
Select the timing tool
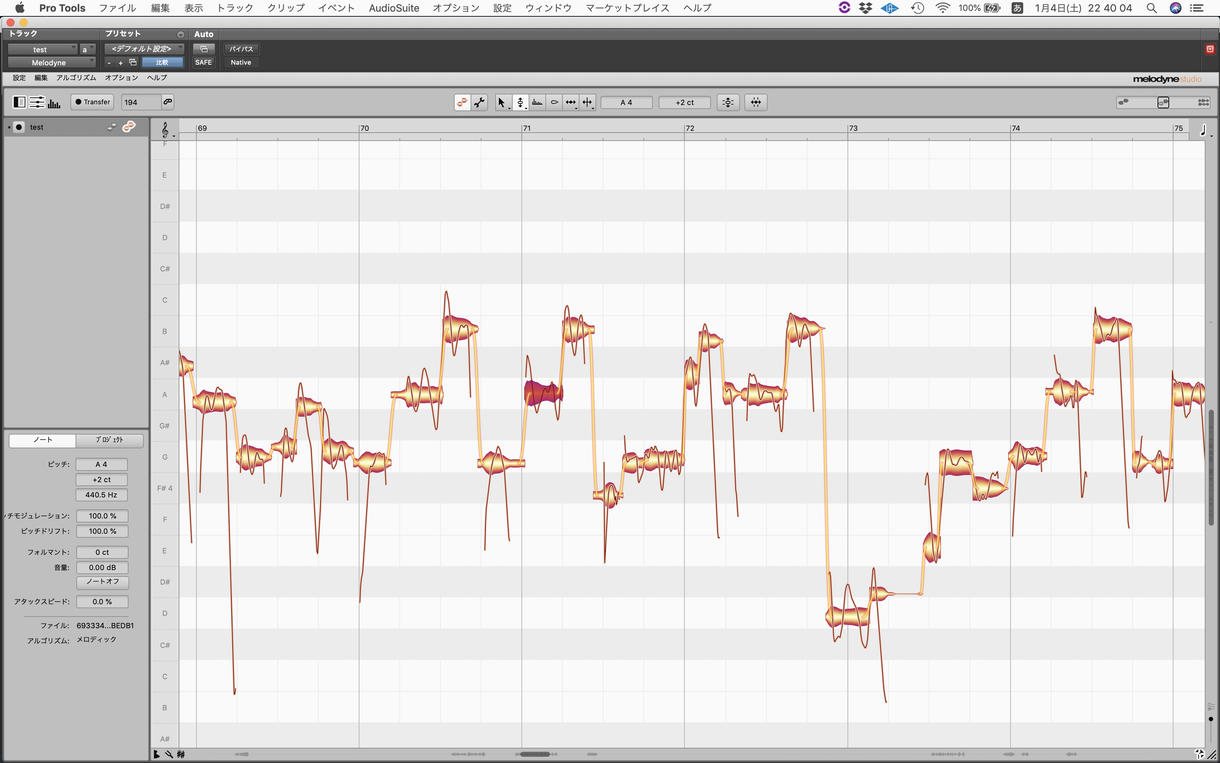tap(570, 102)
